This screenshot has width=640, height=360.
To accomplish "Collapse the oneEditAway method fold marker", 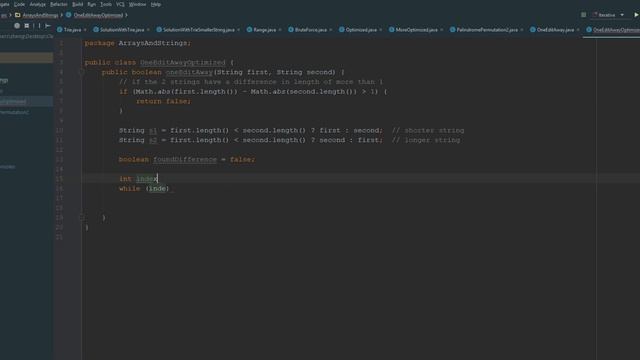I will pyautogui.click(x=82, y=72).
